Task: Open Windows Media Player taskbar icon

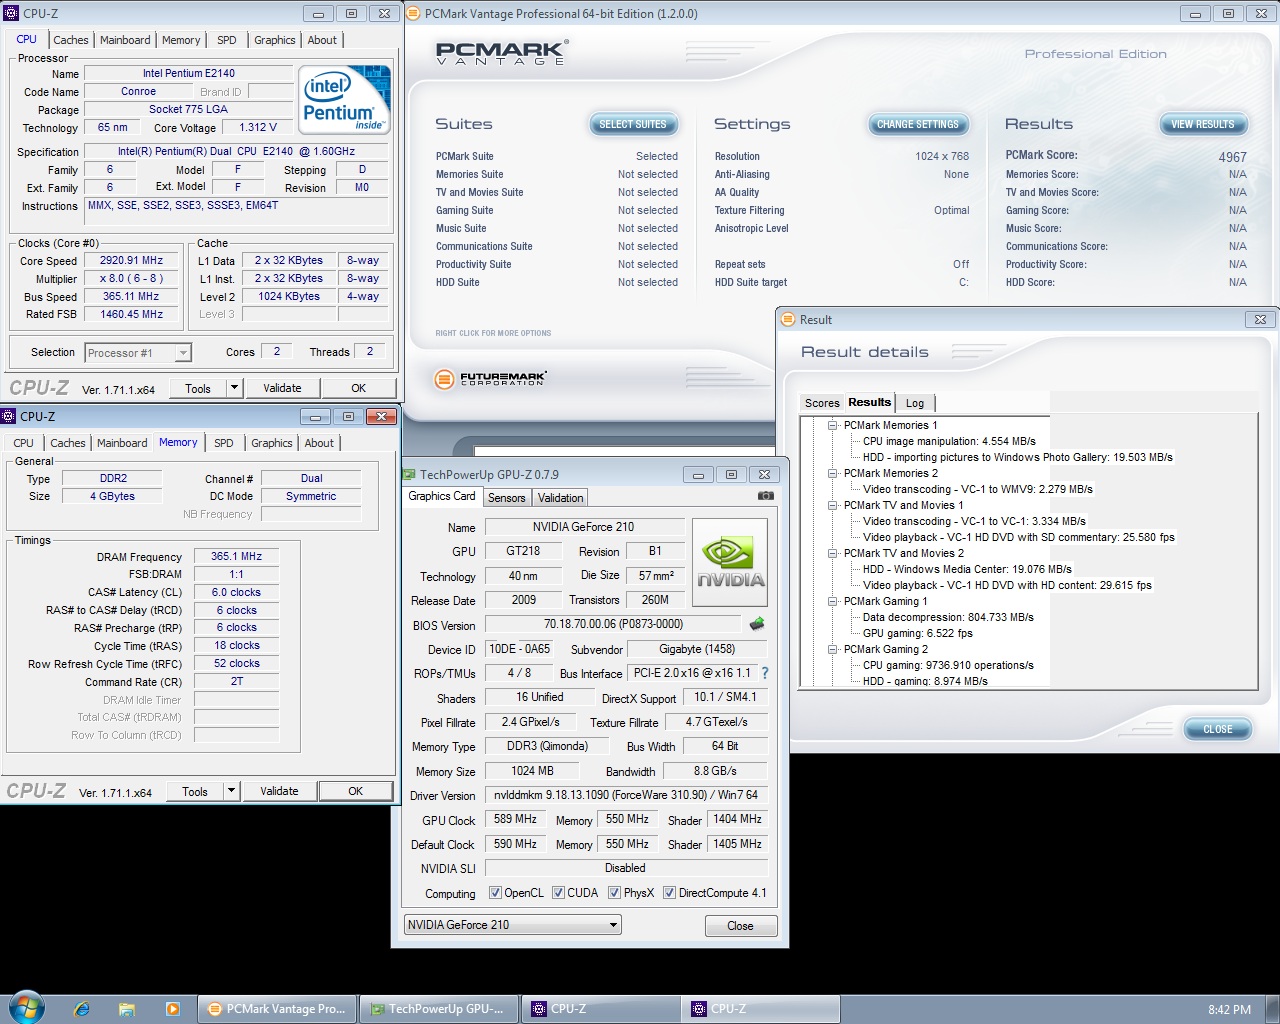Action: [172, 1009]
